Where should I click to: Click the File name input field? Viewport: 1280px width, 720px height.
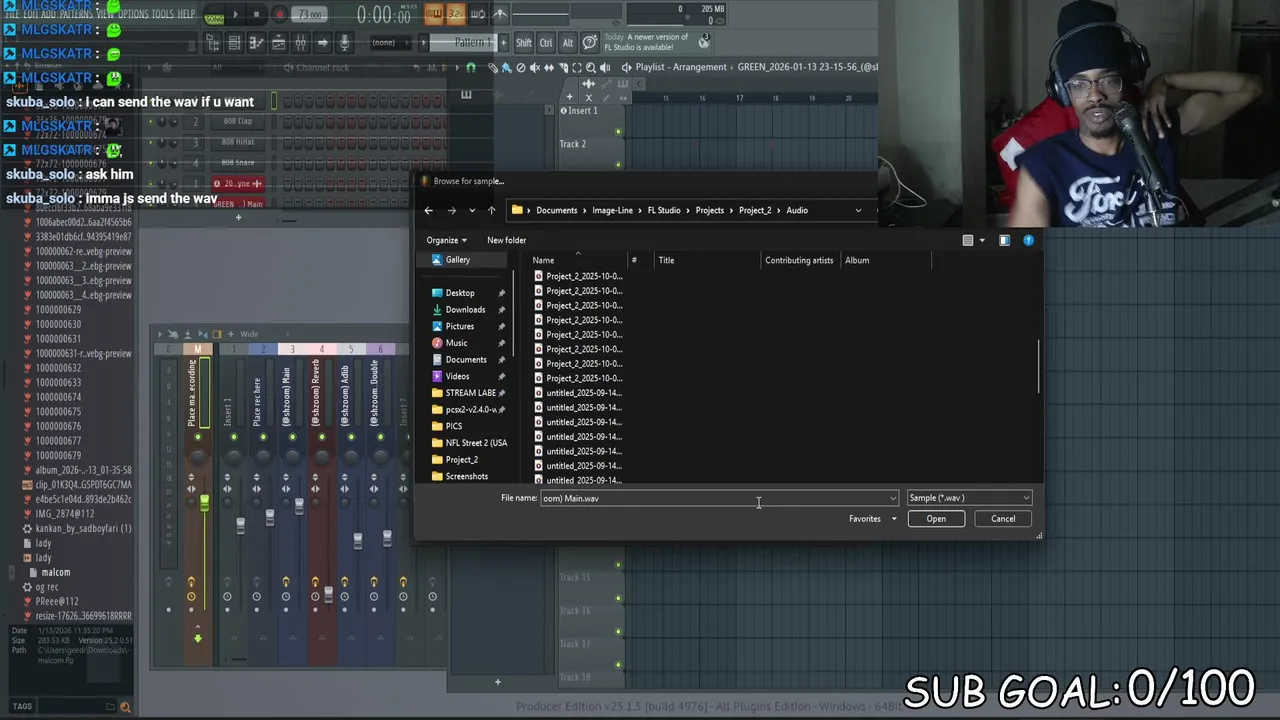pyautogui.click(x=718, y=498)
